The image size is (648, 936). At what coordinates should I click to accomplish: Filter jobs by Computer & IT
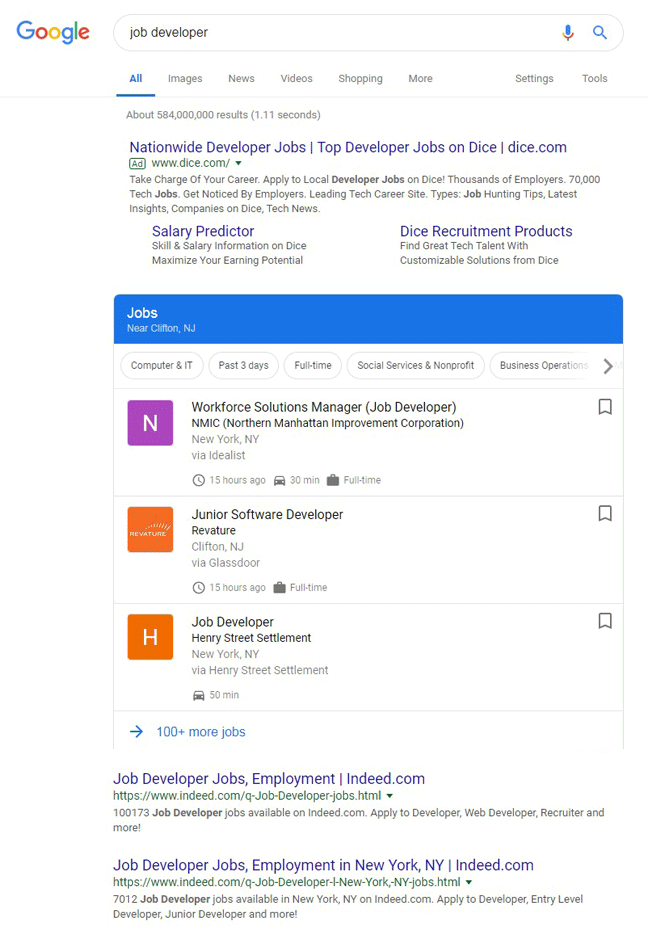[162, 365]
